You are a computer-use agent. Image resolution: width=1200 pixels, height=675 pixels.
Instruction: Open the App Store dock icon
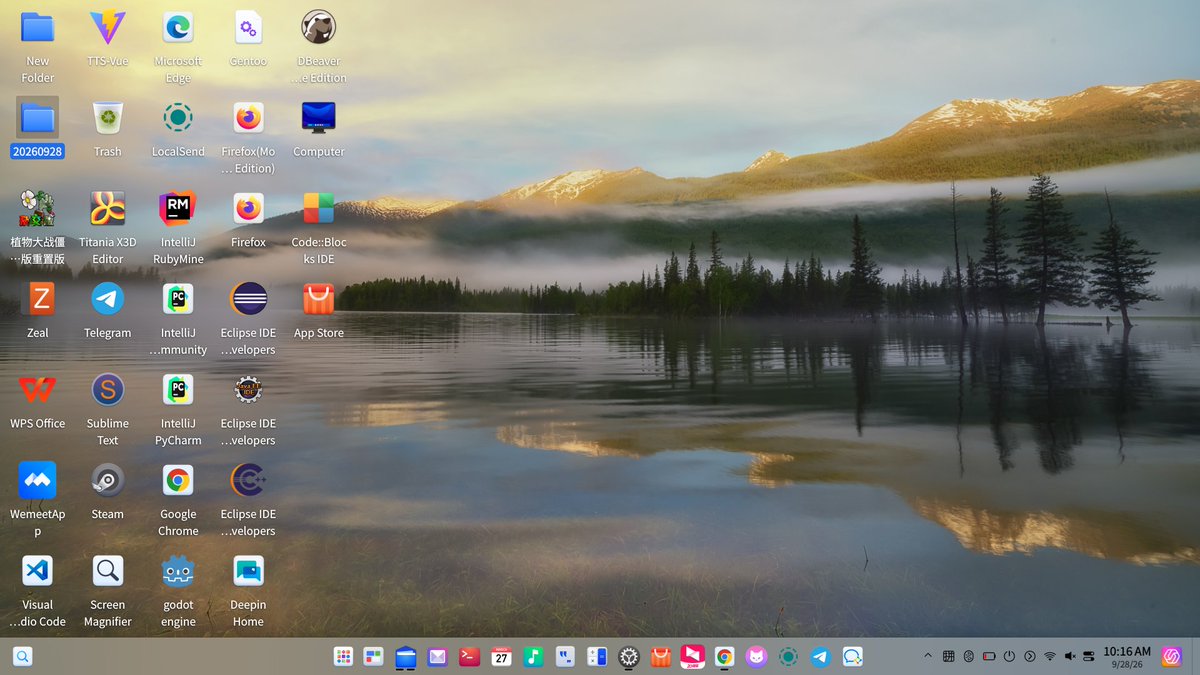[x=661, y=656]
